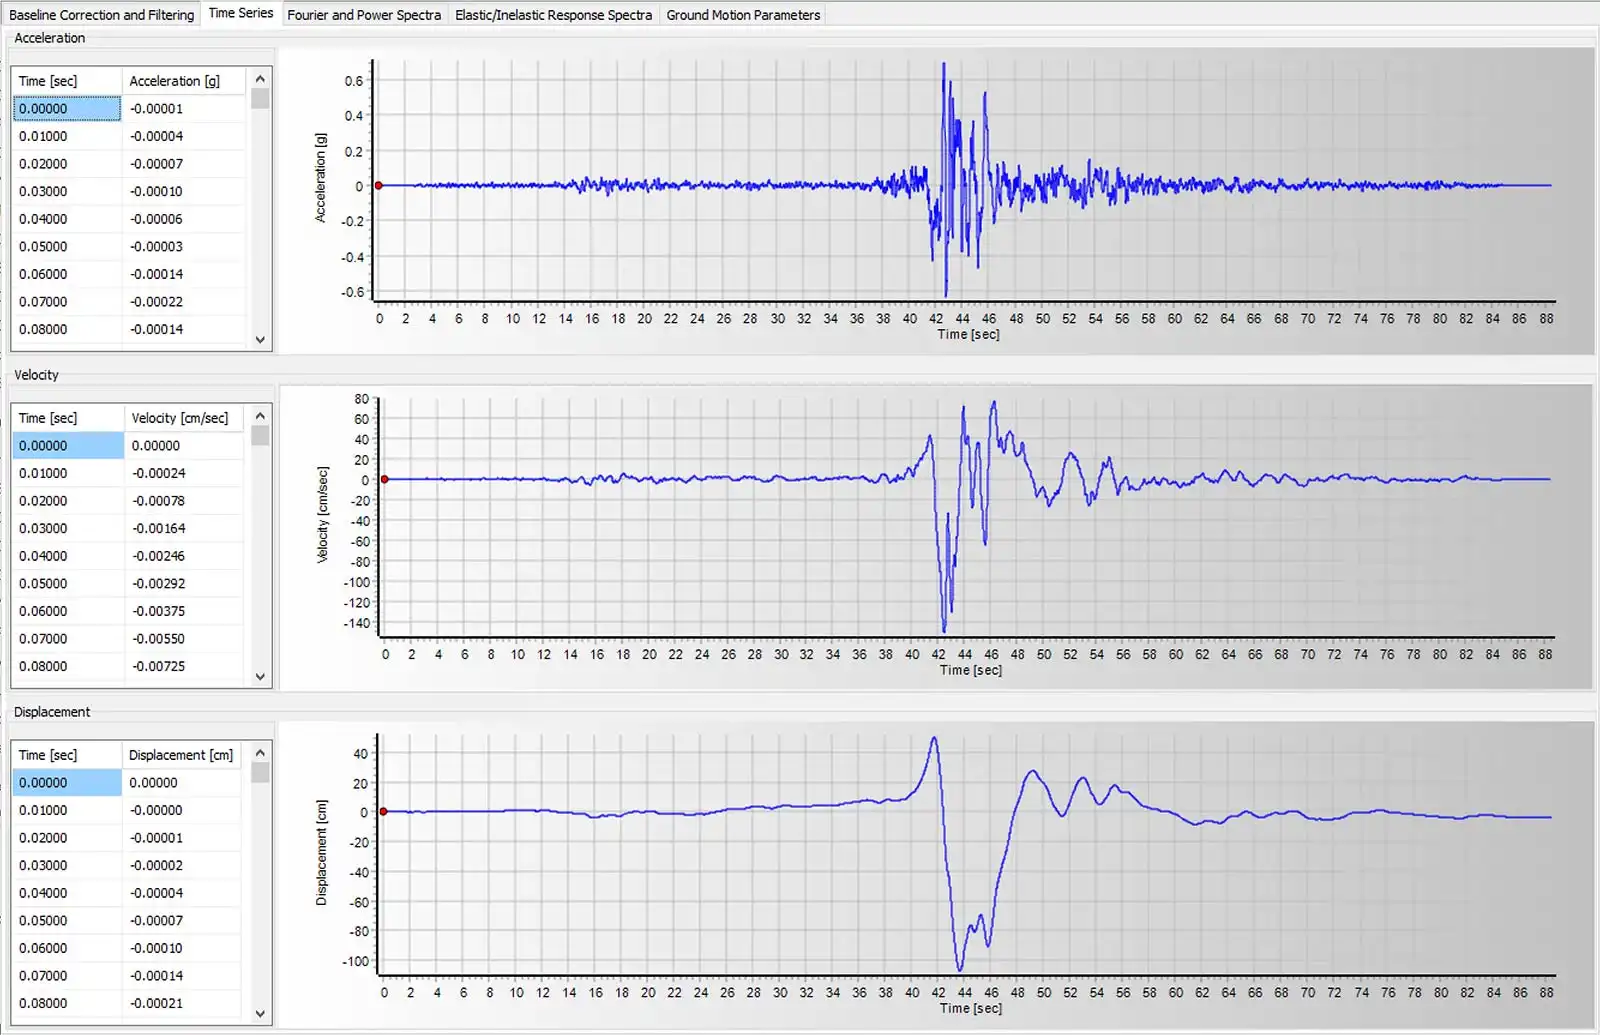Open the Ground Motion Parameters tab

[x=742, y=15]
